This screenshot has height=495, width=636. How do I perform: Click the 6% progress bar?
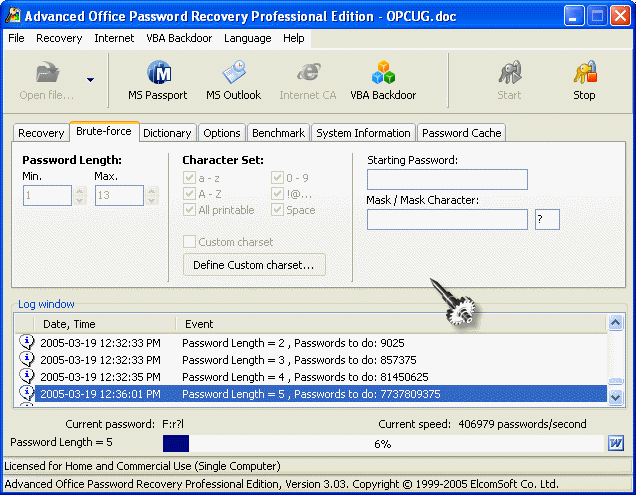[x=383, y=443]
